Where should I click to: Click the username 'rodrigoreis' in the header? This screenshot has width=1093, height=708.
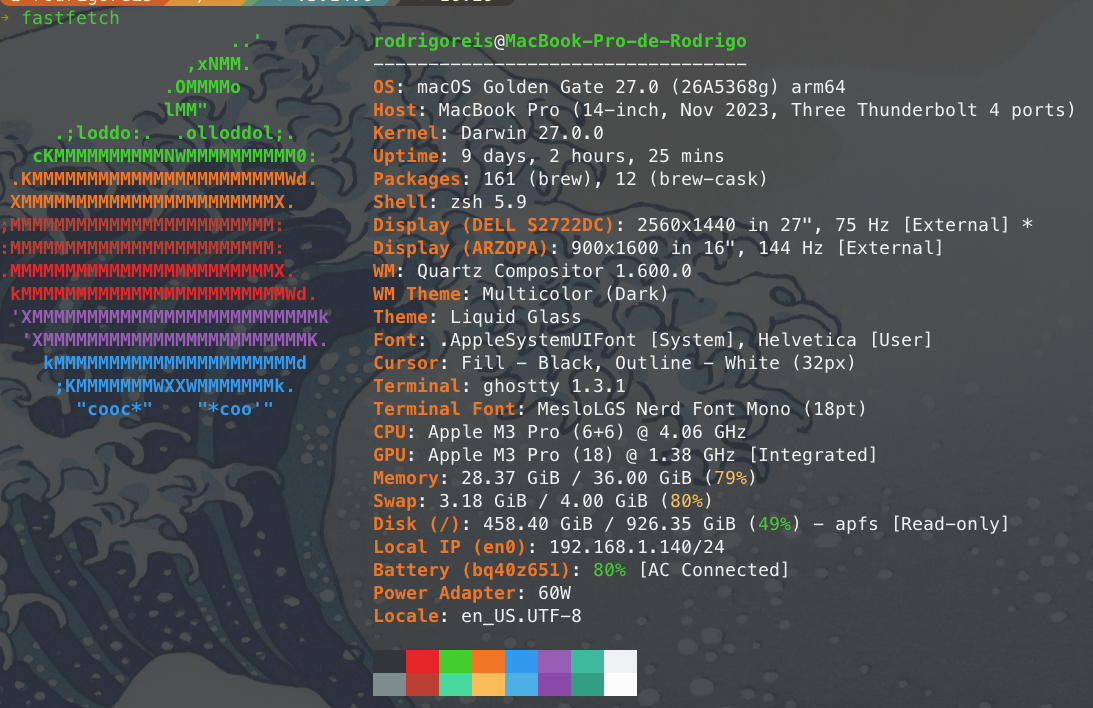(x=434, y=41)
